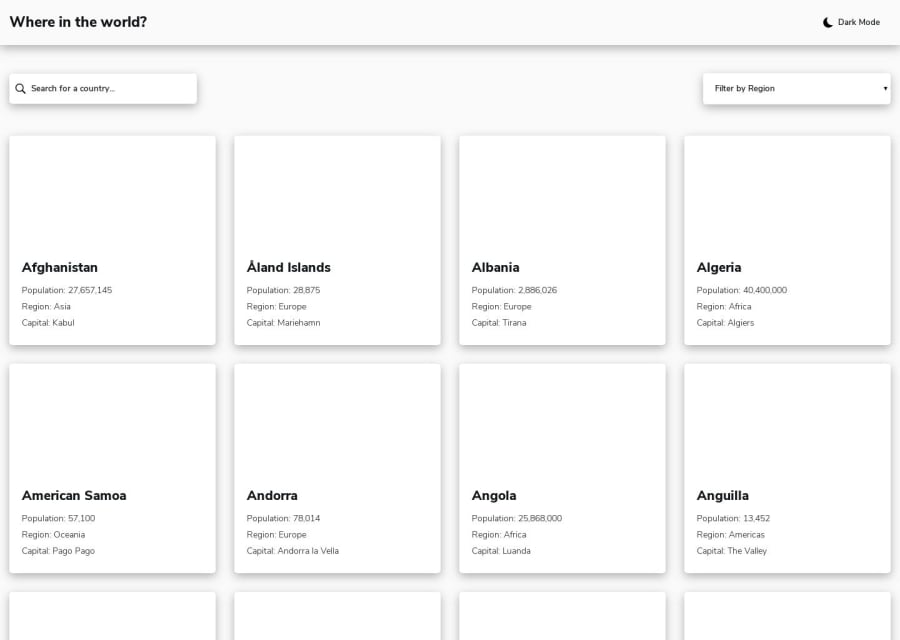
Task: Click the American Samoa flag image area
Action: pyautogui.click(x=112, y=420)
